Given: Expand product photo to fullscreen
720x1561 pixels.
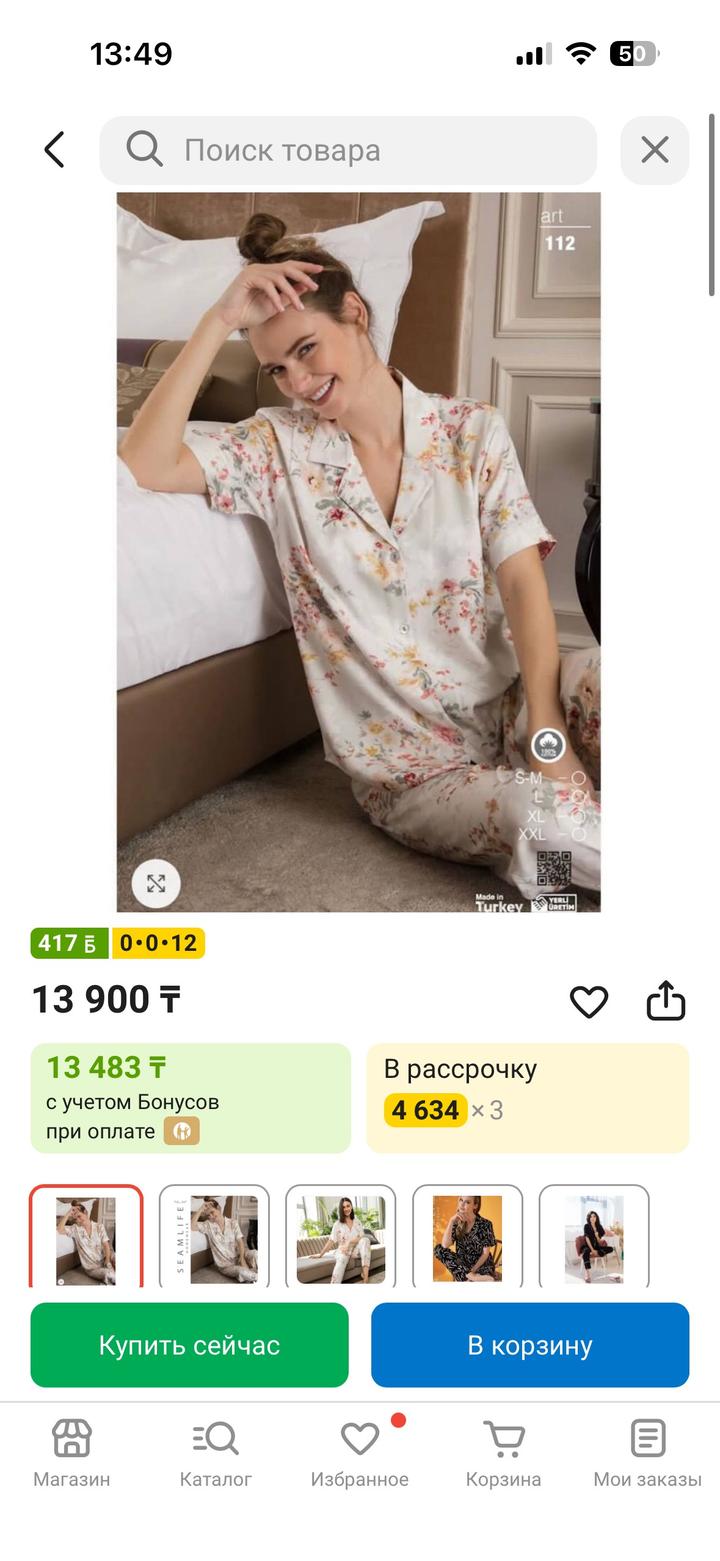Looking at the screenshot, I should pos(156,884).
